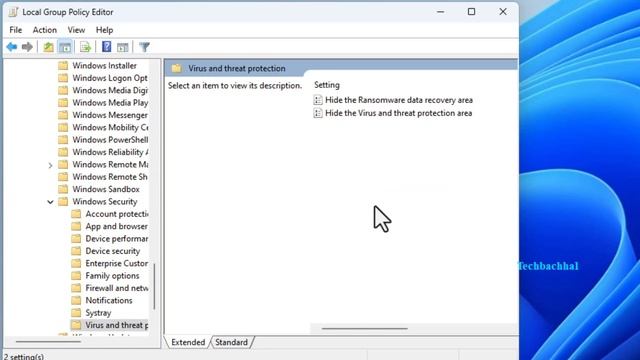
Task: Click the Windows Security folder icon
Action: click(63, 201)
